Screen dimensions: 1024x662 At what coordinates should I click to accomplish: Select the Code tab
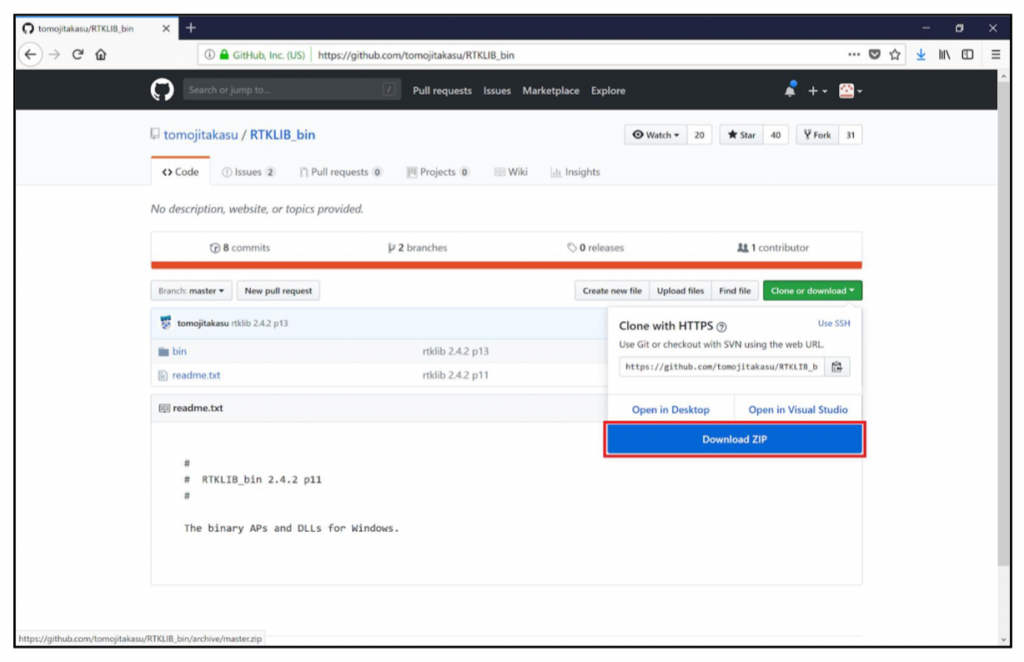click(180, 172)
